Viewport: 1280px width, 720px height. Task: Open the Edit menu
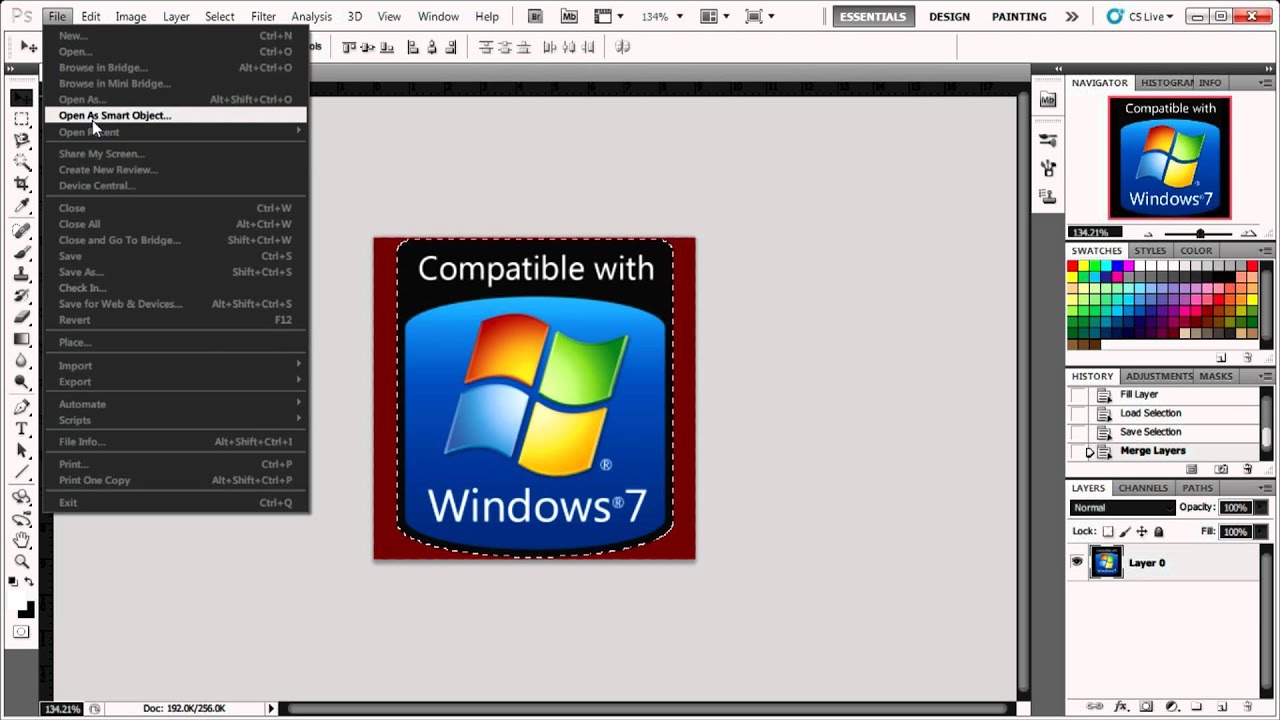pos(91,17)
